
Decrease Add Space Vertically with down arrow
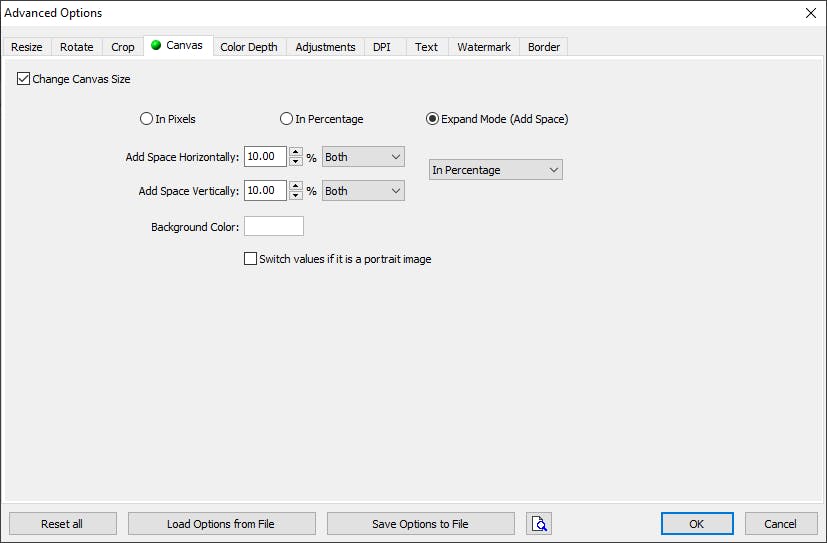[295, 195]
